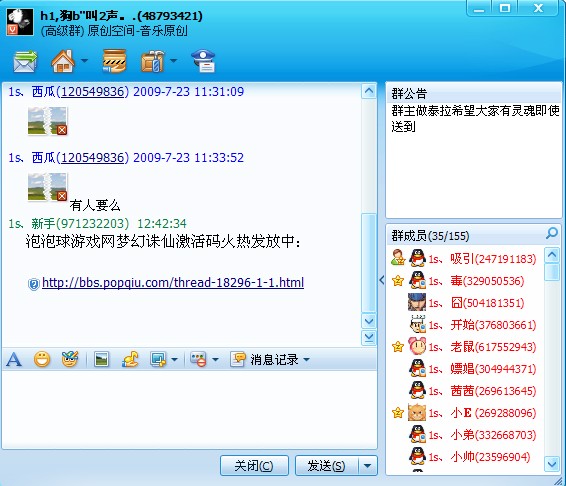This screenshot has width=566, height=486.
Task: Click the 发送(S) button
Action: [327, 465]
